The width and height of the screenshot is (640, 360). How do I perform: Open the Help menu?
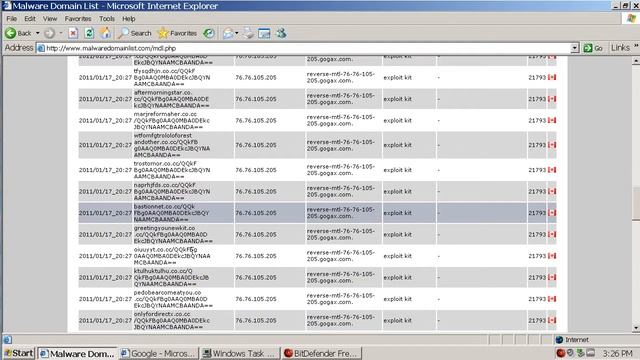129,19
